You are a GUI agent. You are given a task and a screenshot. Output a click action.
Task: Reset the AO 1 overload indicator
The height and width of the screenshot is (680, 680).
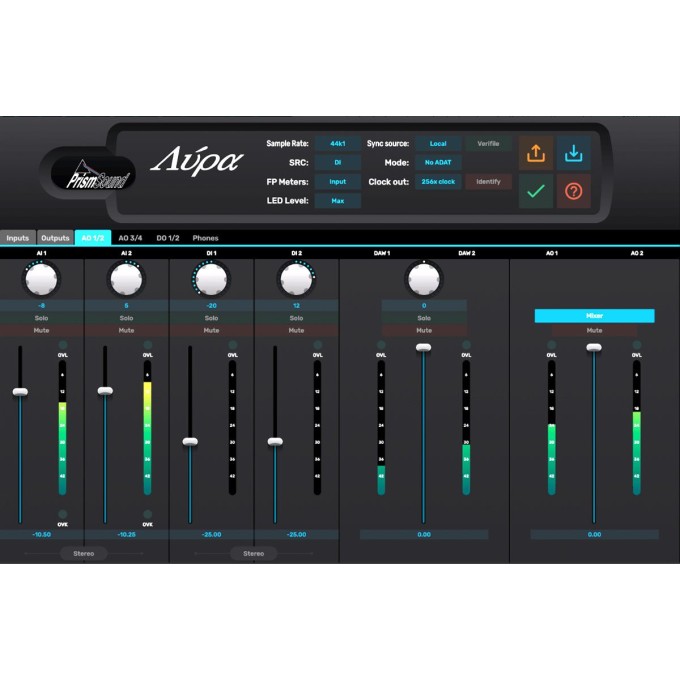point(551,345)
